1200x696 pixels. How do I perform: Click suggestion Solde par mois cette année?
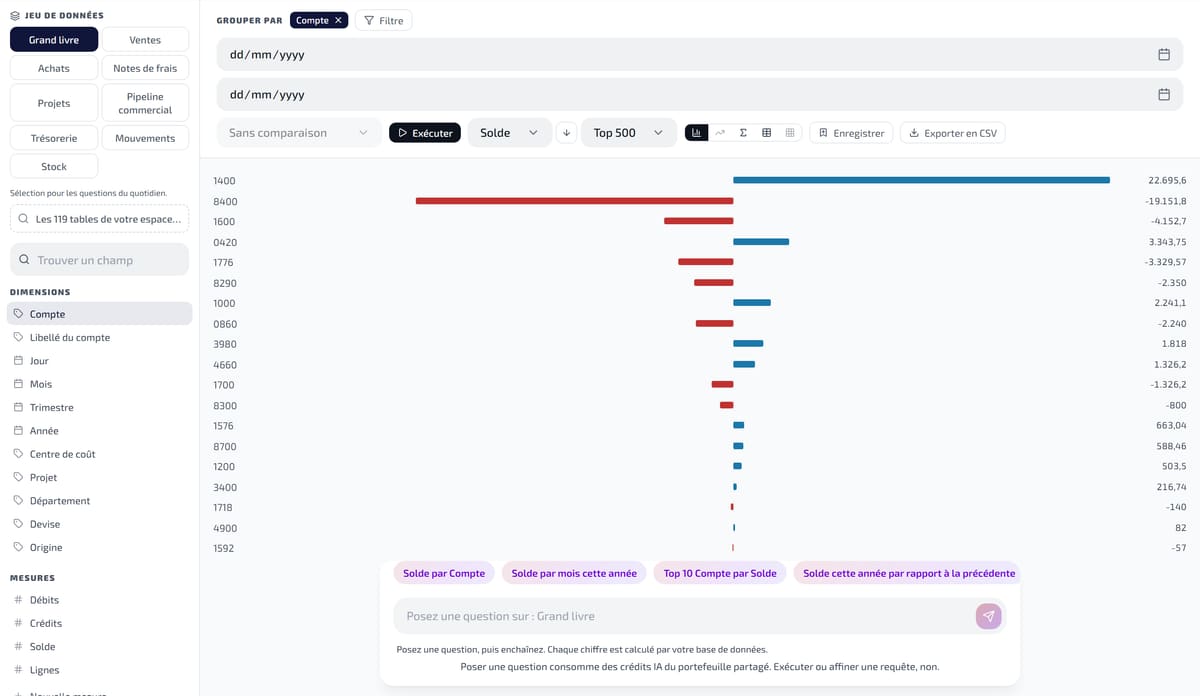click(574, 573)
